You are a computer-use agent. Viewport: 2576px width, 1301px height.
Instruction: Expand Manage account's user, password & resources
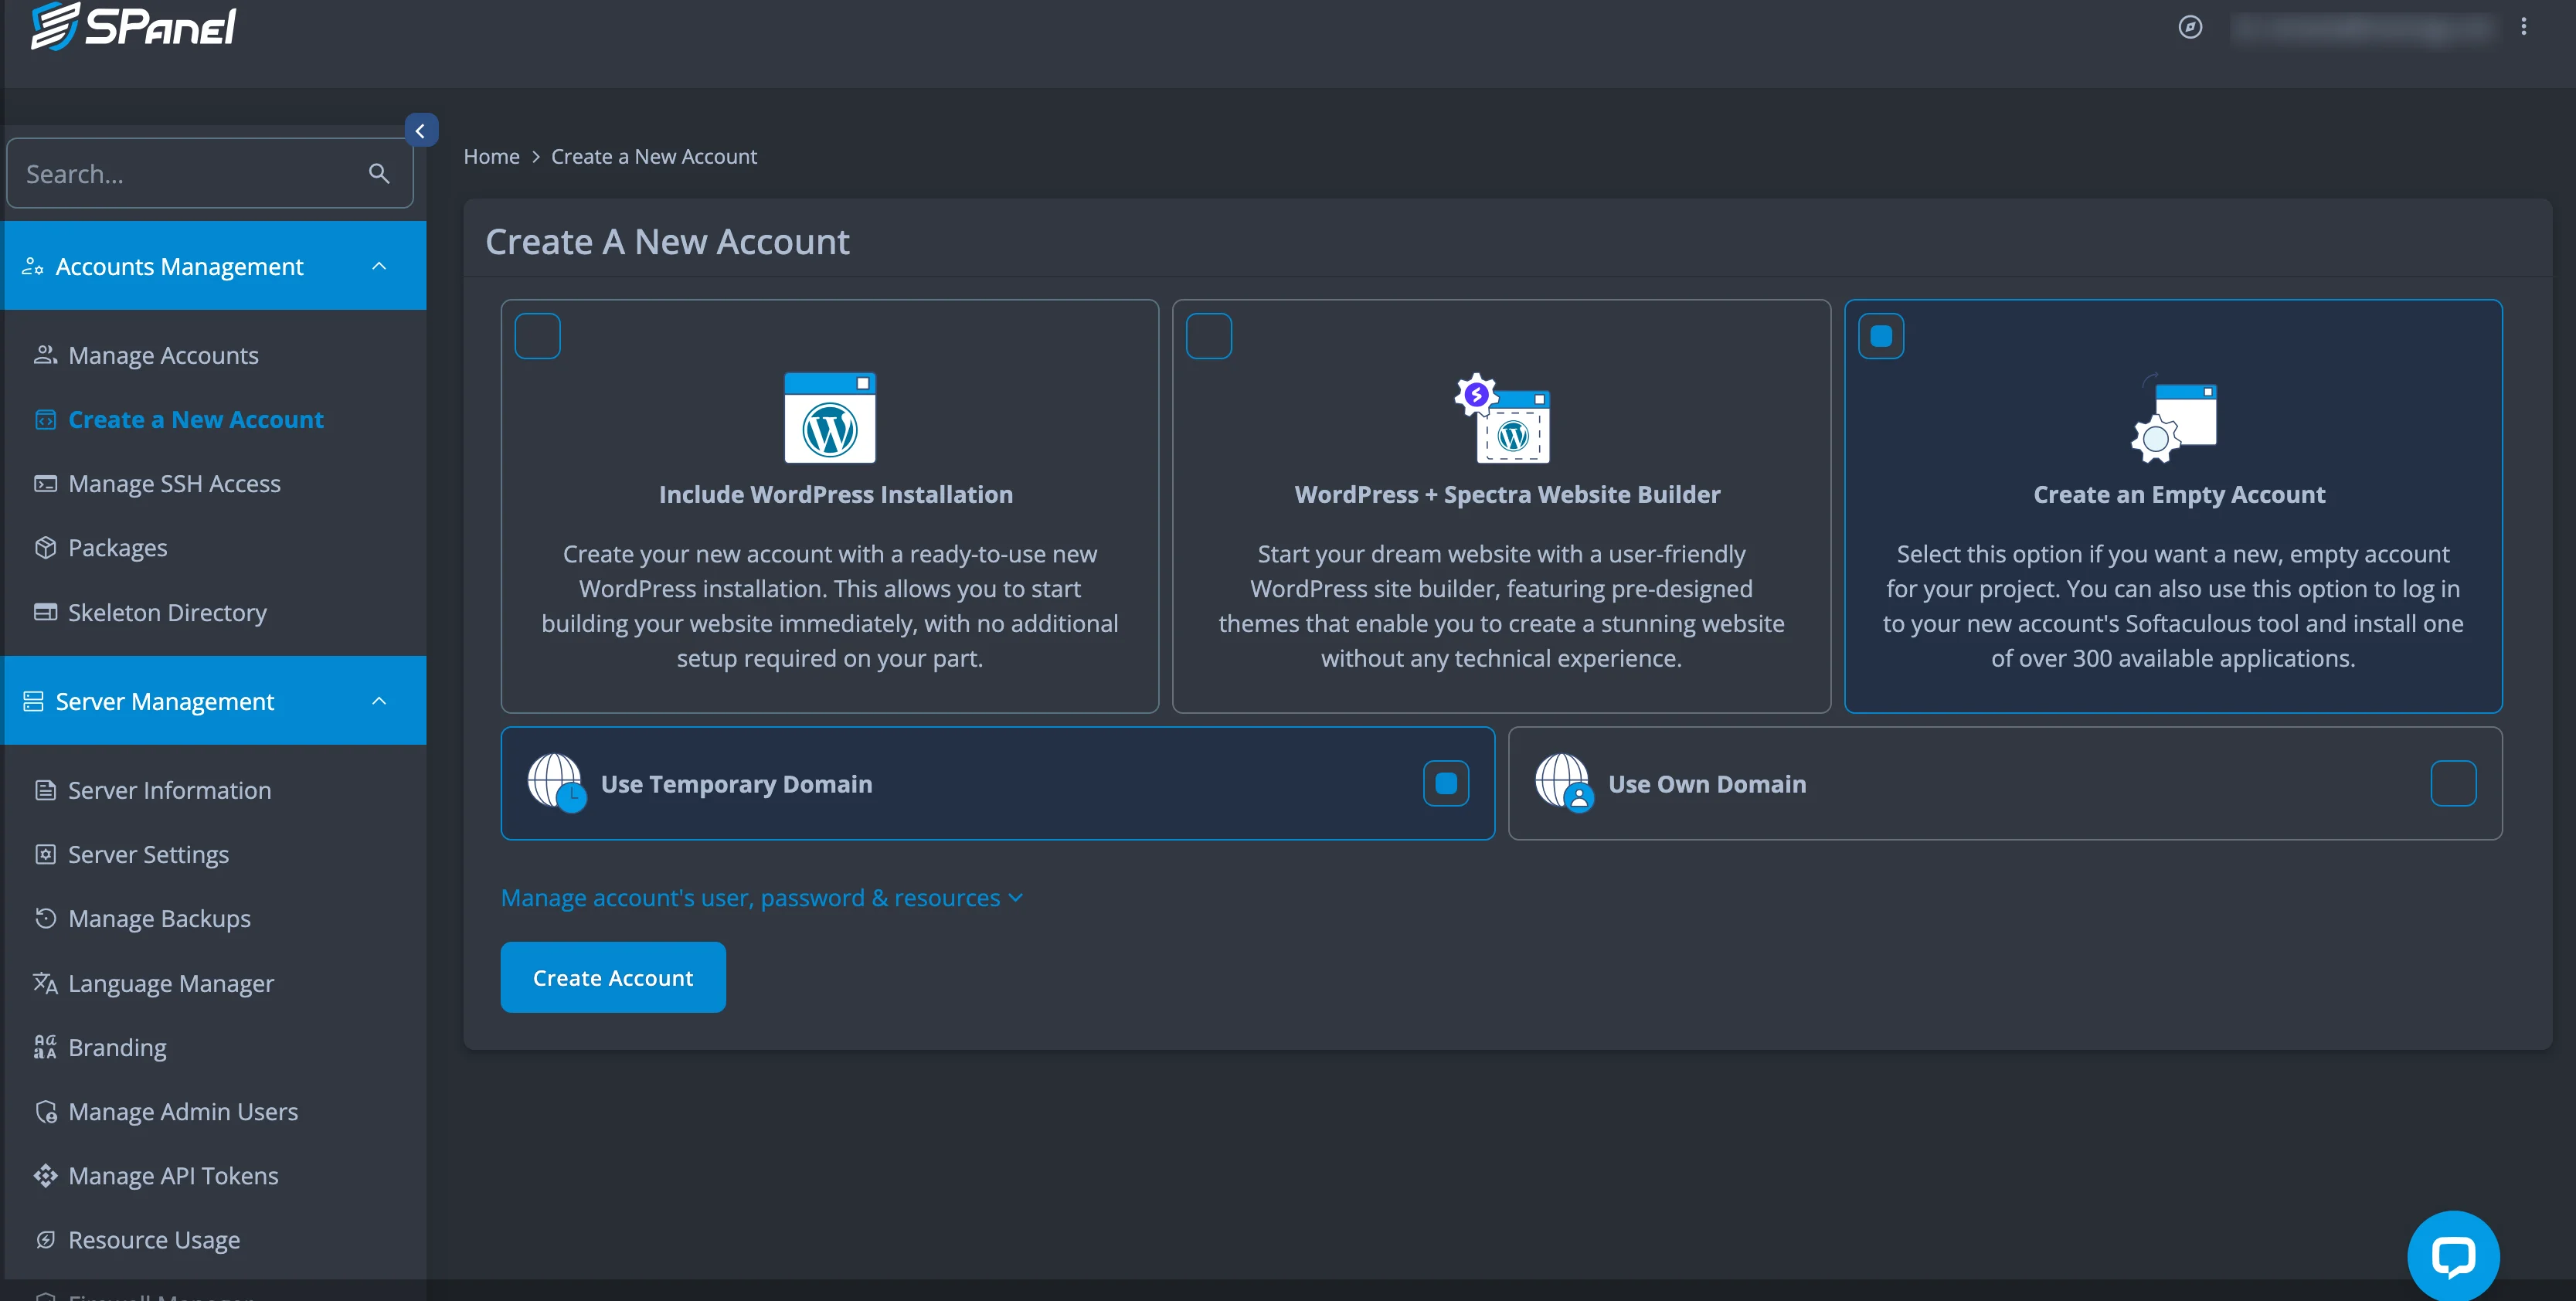(762, 897)
